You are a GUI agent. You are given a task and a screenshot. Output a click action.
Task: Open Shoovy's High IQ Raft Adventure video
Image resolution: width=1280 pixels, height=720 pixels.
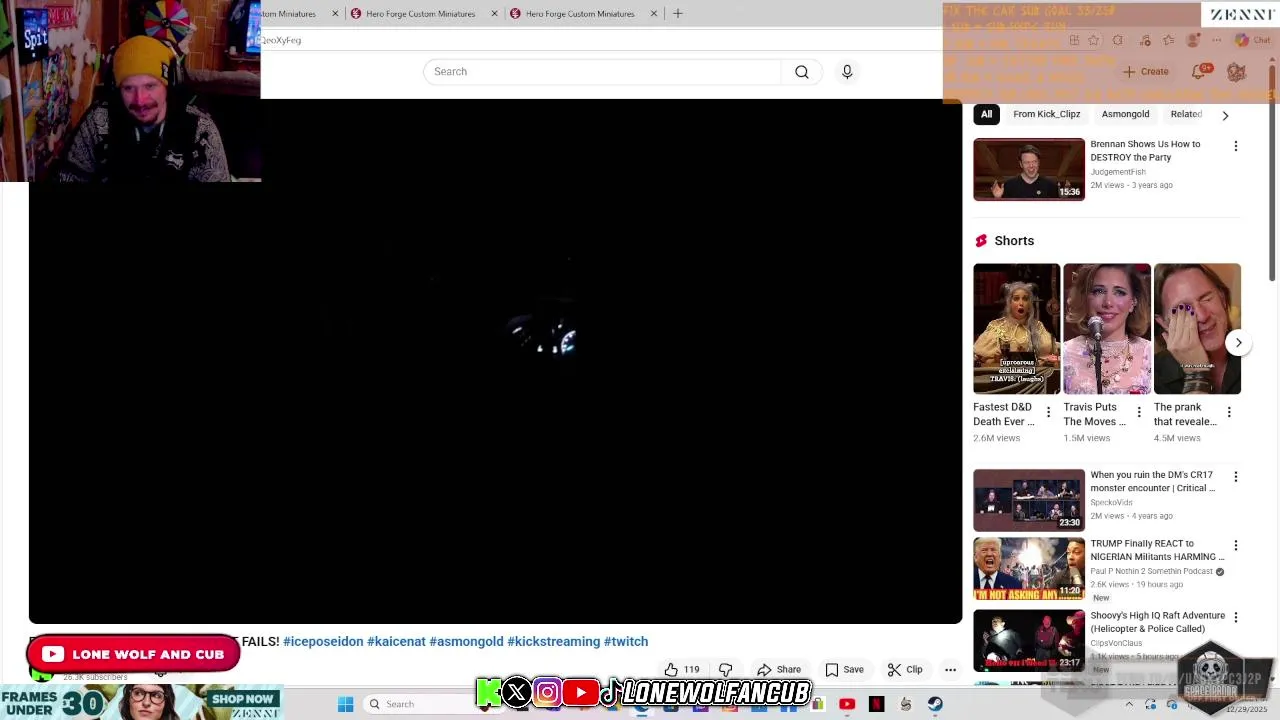tap(1028, 640)
